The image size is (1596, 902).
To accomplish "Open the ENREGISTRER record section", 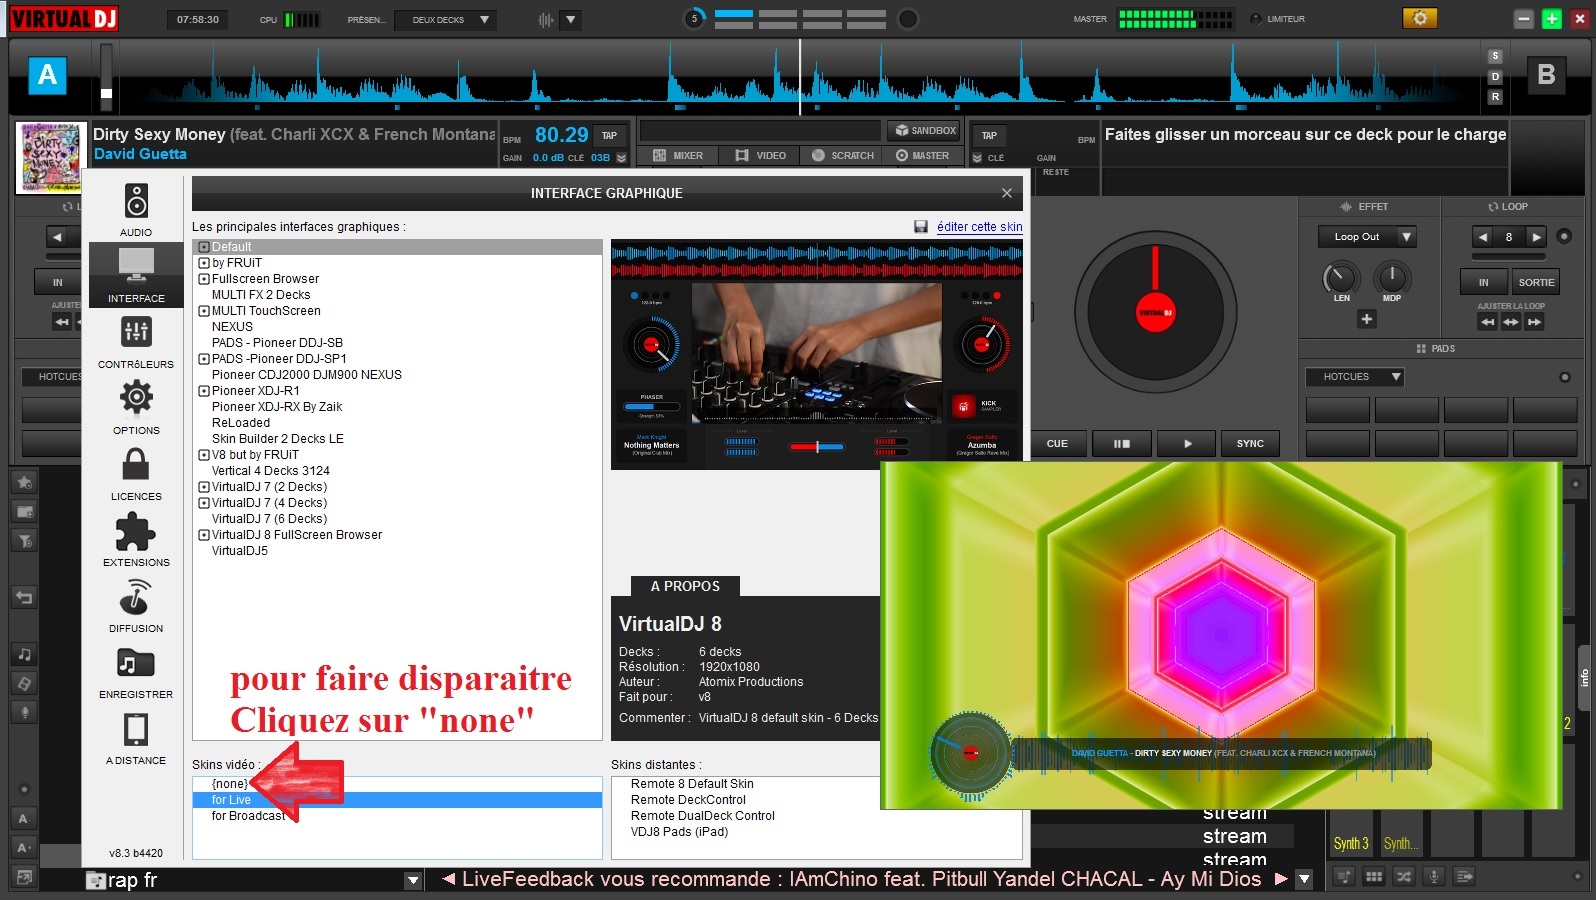I will [136, 672].
